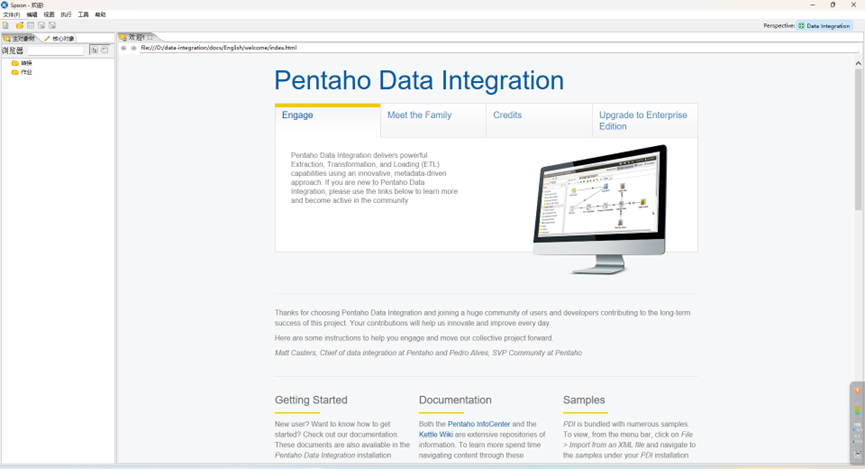Click the Matt Casters signature line
This screenshot has width=865, height=469.
[428, 353]
